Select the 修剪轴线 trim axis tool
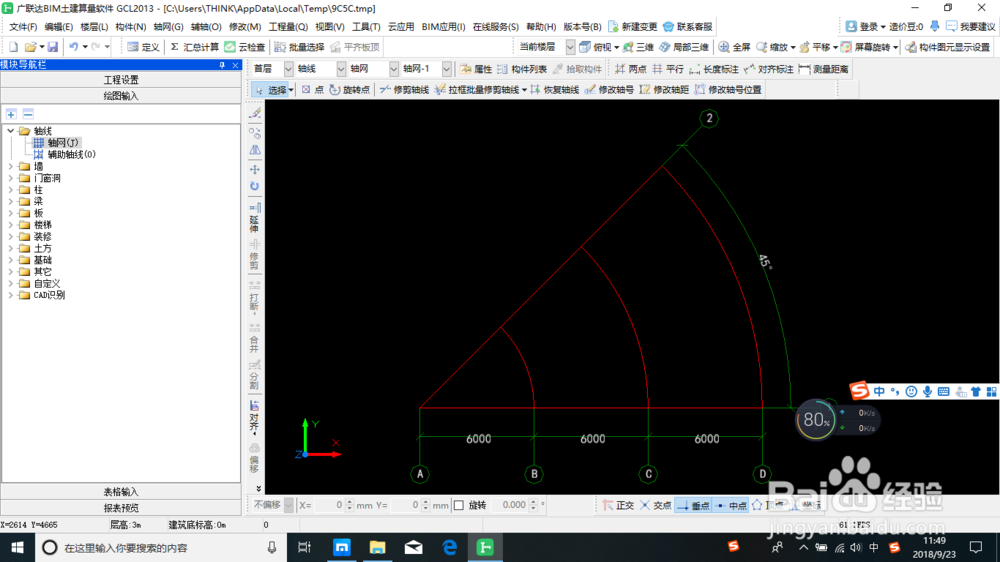1000x562 pixels. pyautogui.click(x=404, y=90)
